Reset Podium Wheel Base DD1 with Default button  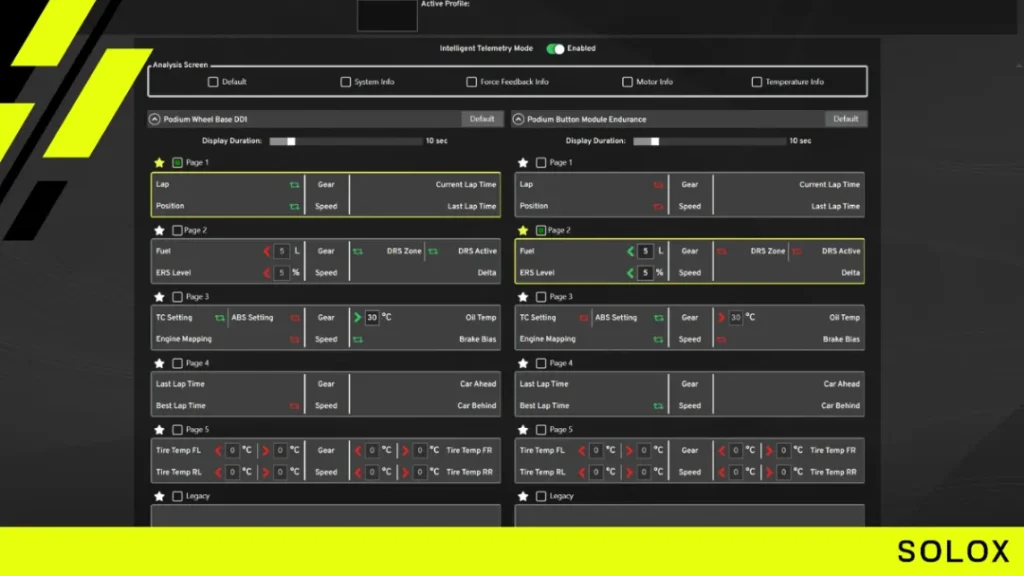pyautogui.click(x=482, y=119)
